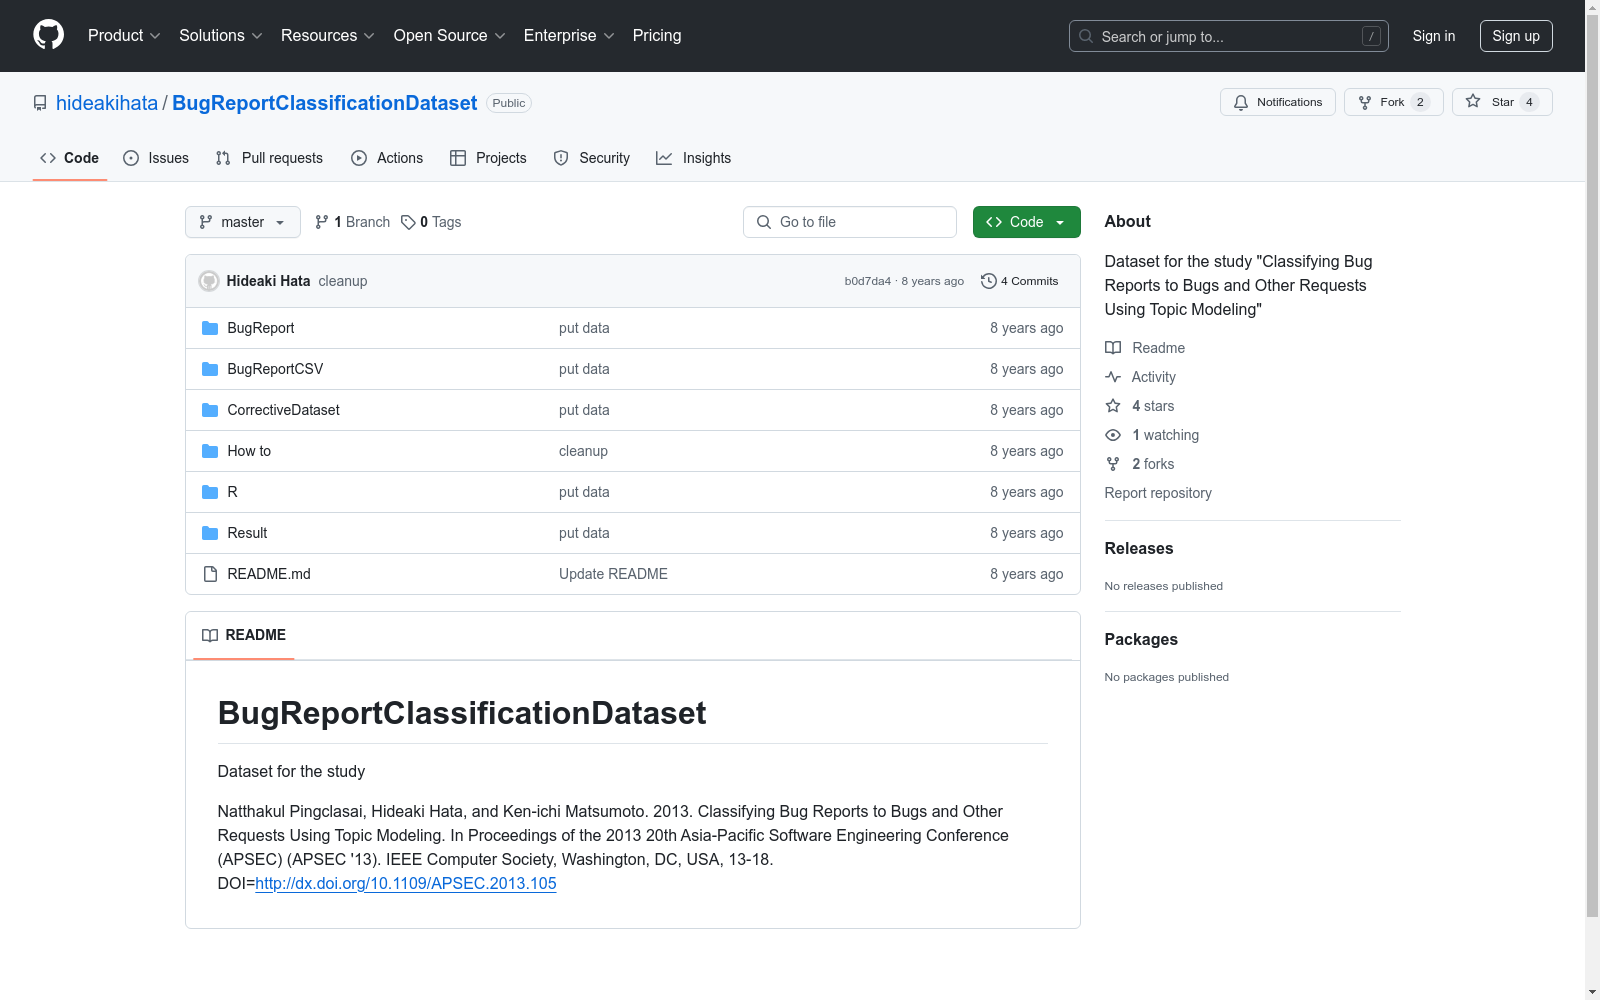Open the DOI link dx.doi.org/10.1109/APSEC.2013.105

(x=406, y=884)
